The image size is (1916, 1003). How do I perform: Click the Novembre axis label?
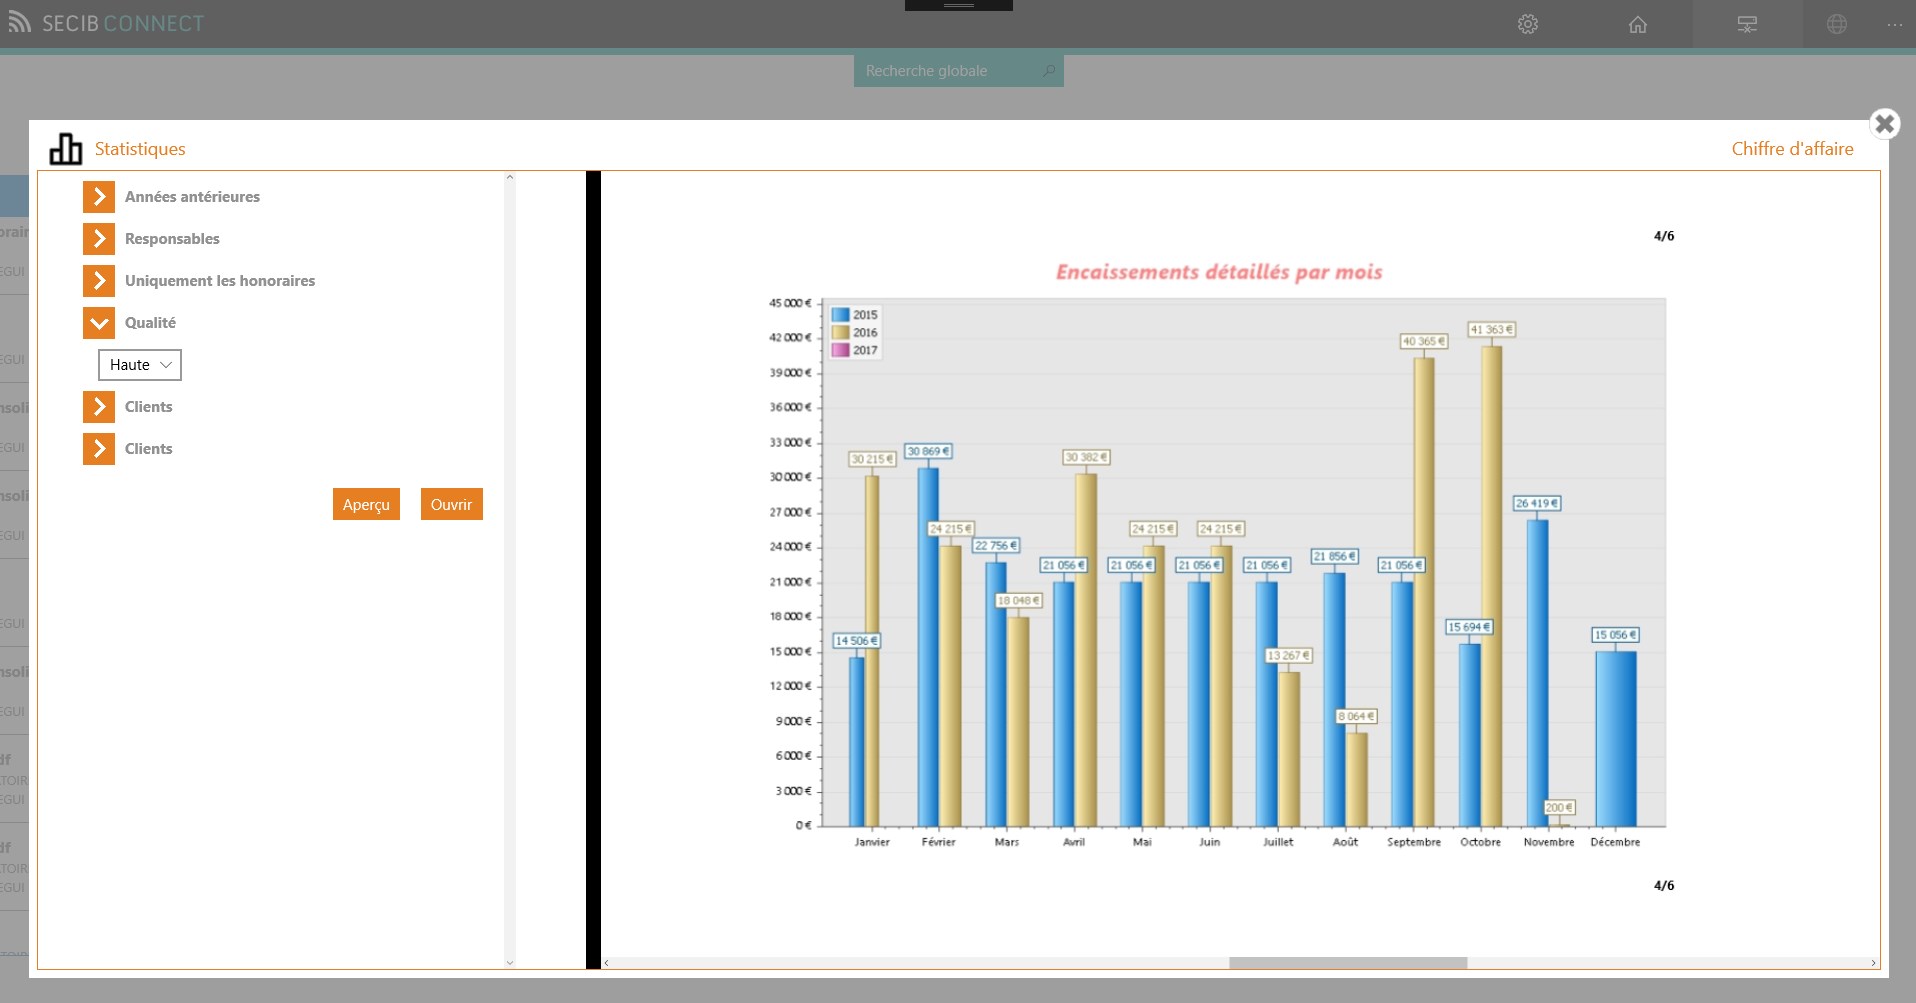coord(1549,842)
